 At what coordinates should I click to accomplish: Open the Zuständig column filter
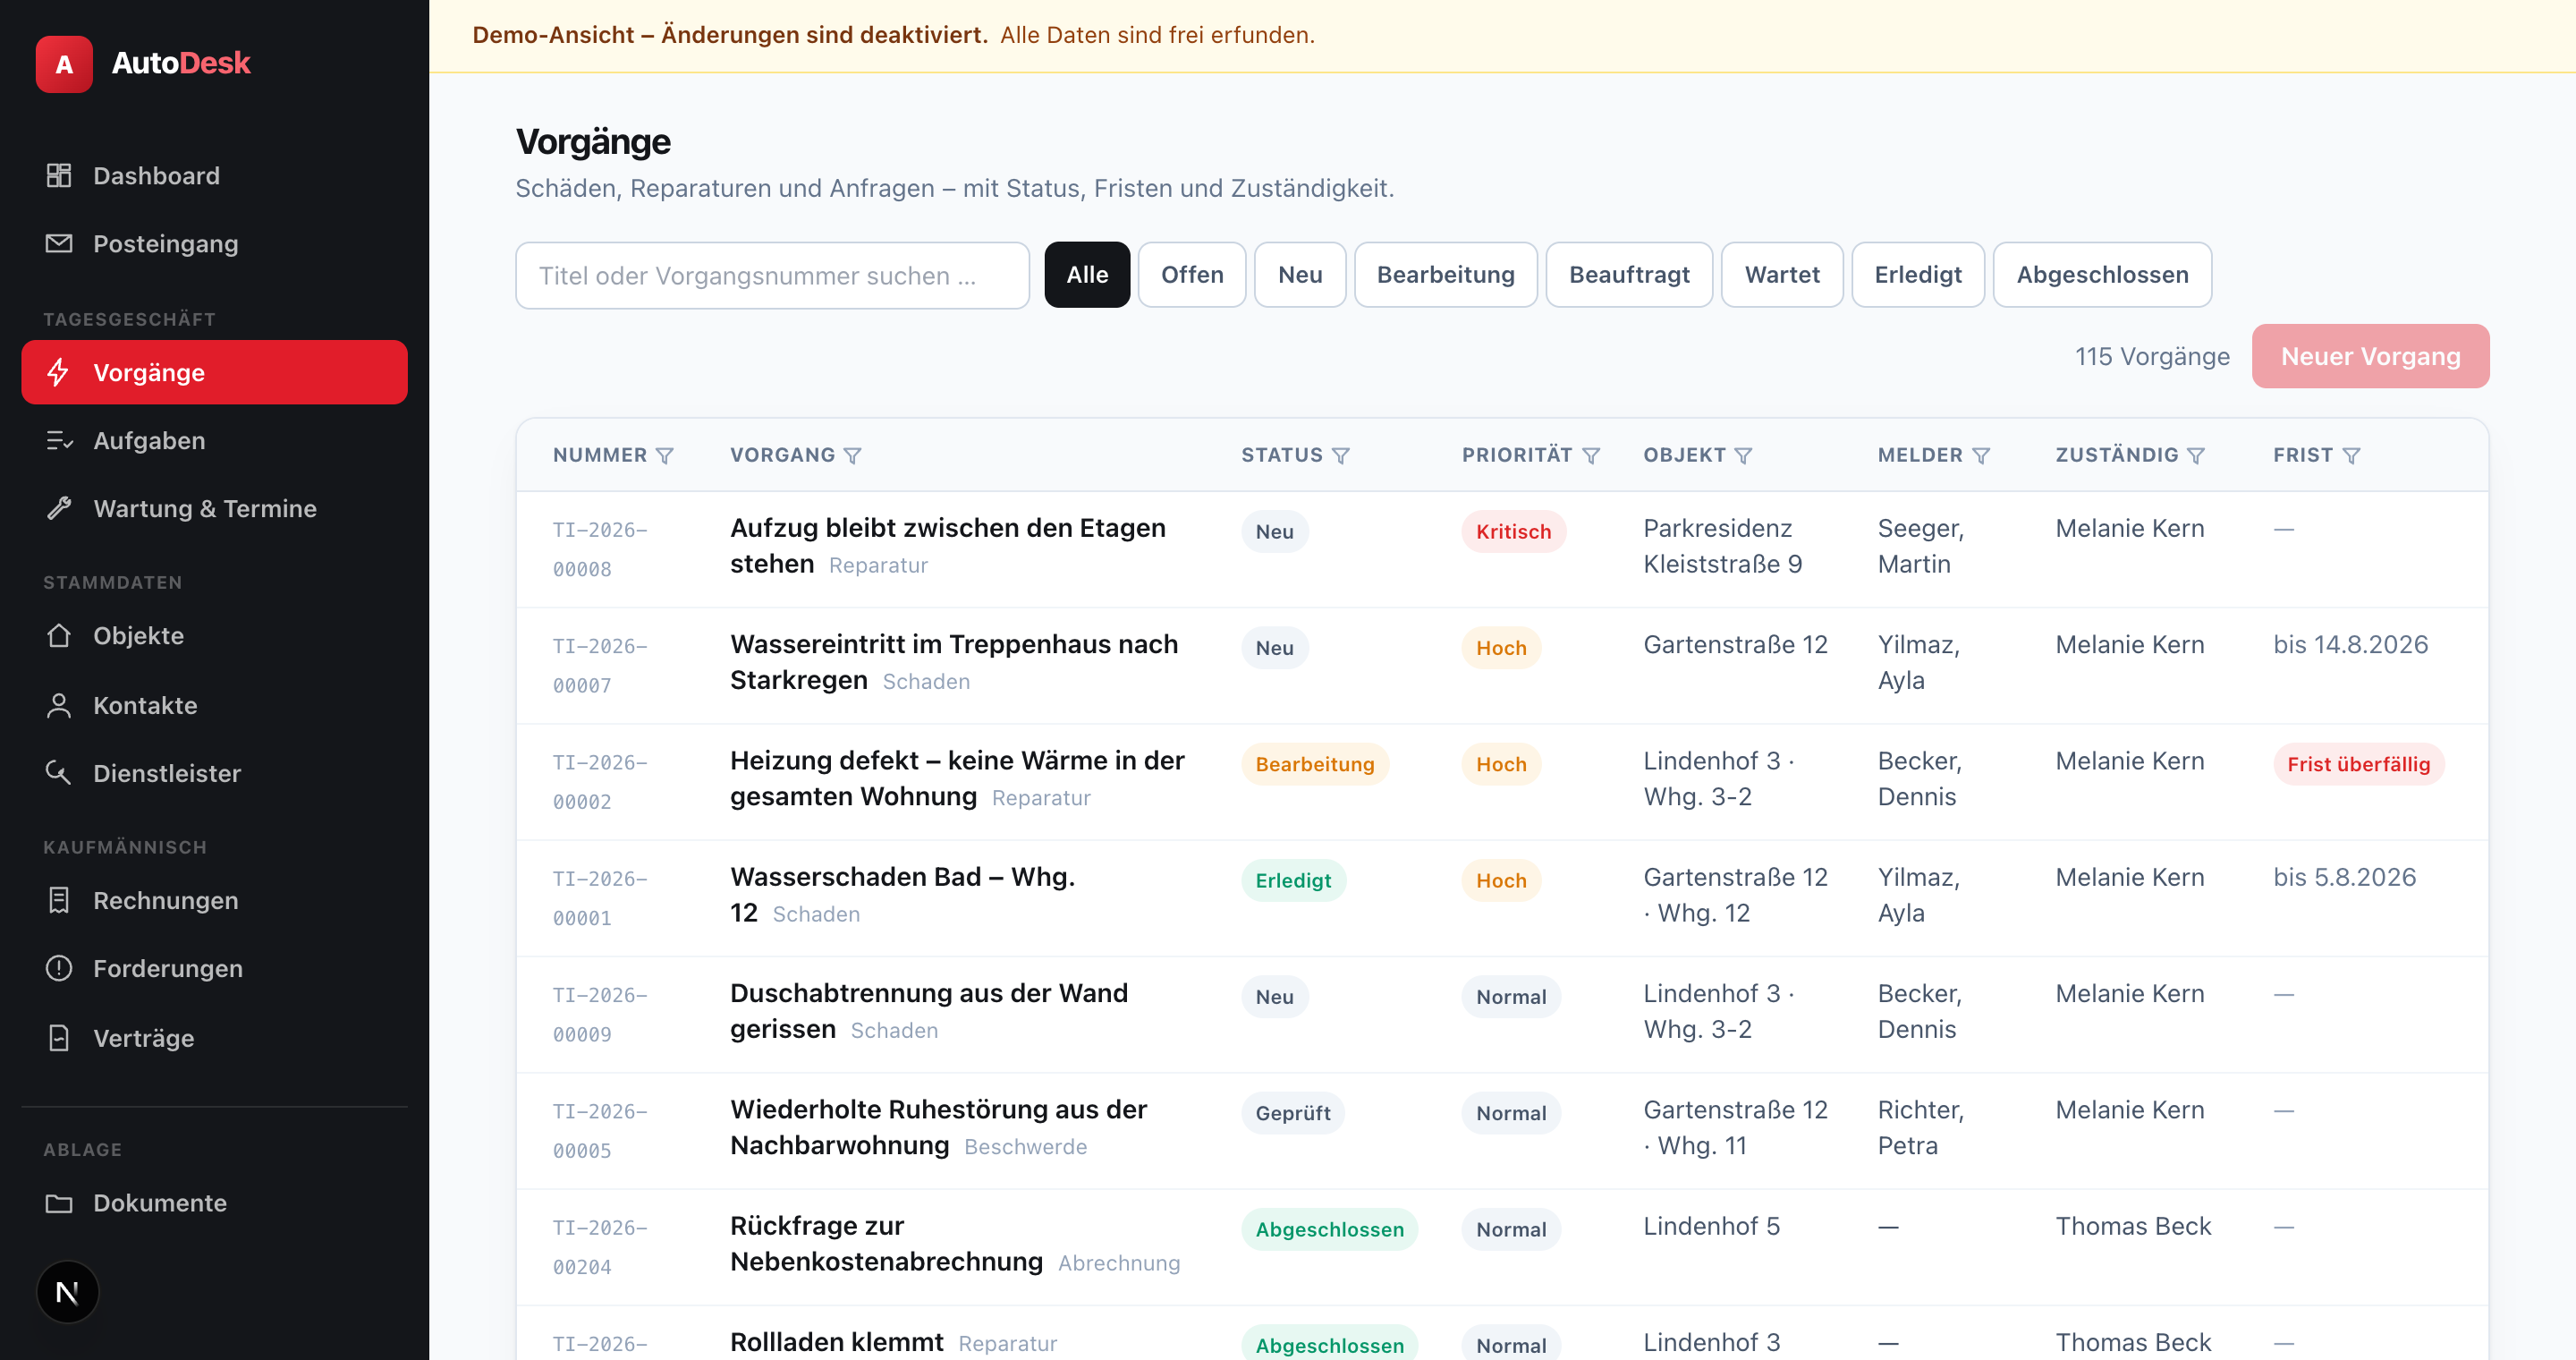[x=2196, y=455]
